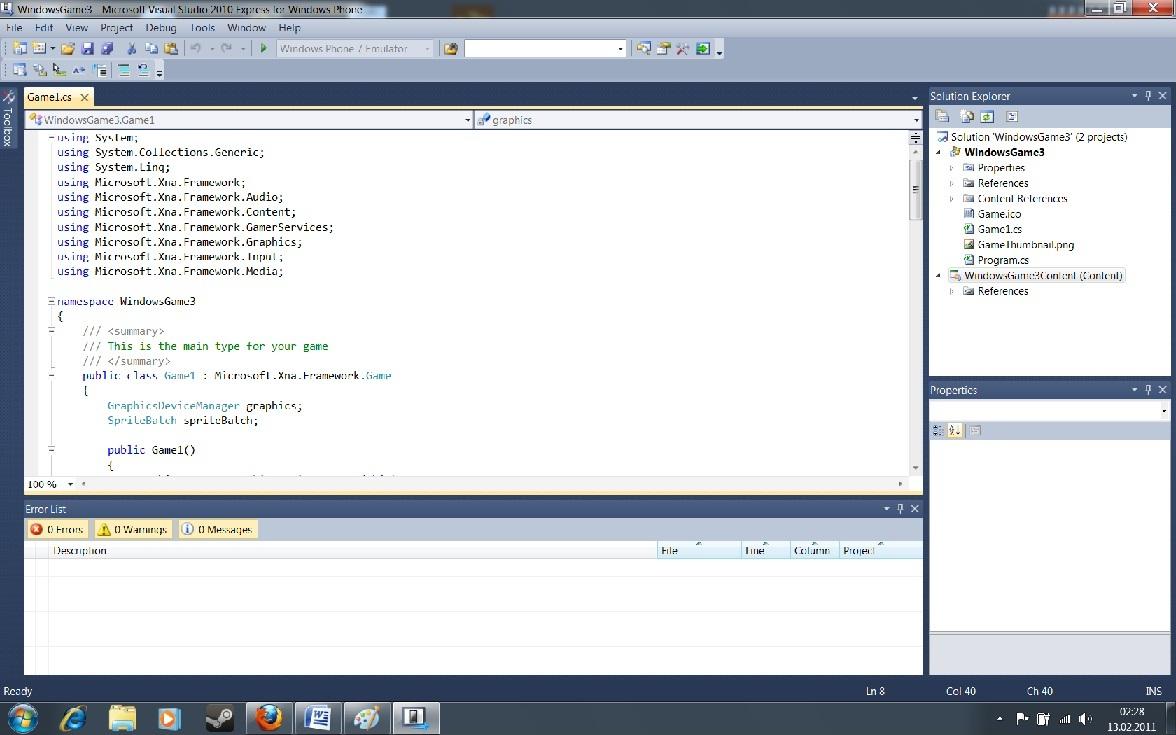Viewport: 1176px width, 735px height.
Task: Sort Error List by File column
Action: [x=699, y=550]
